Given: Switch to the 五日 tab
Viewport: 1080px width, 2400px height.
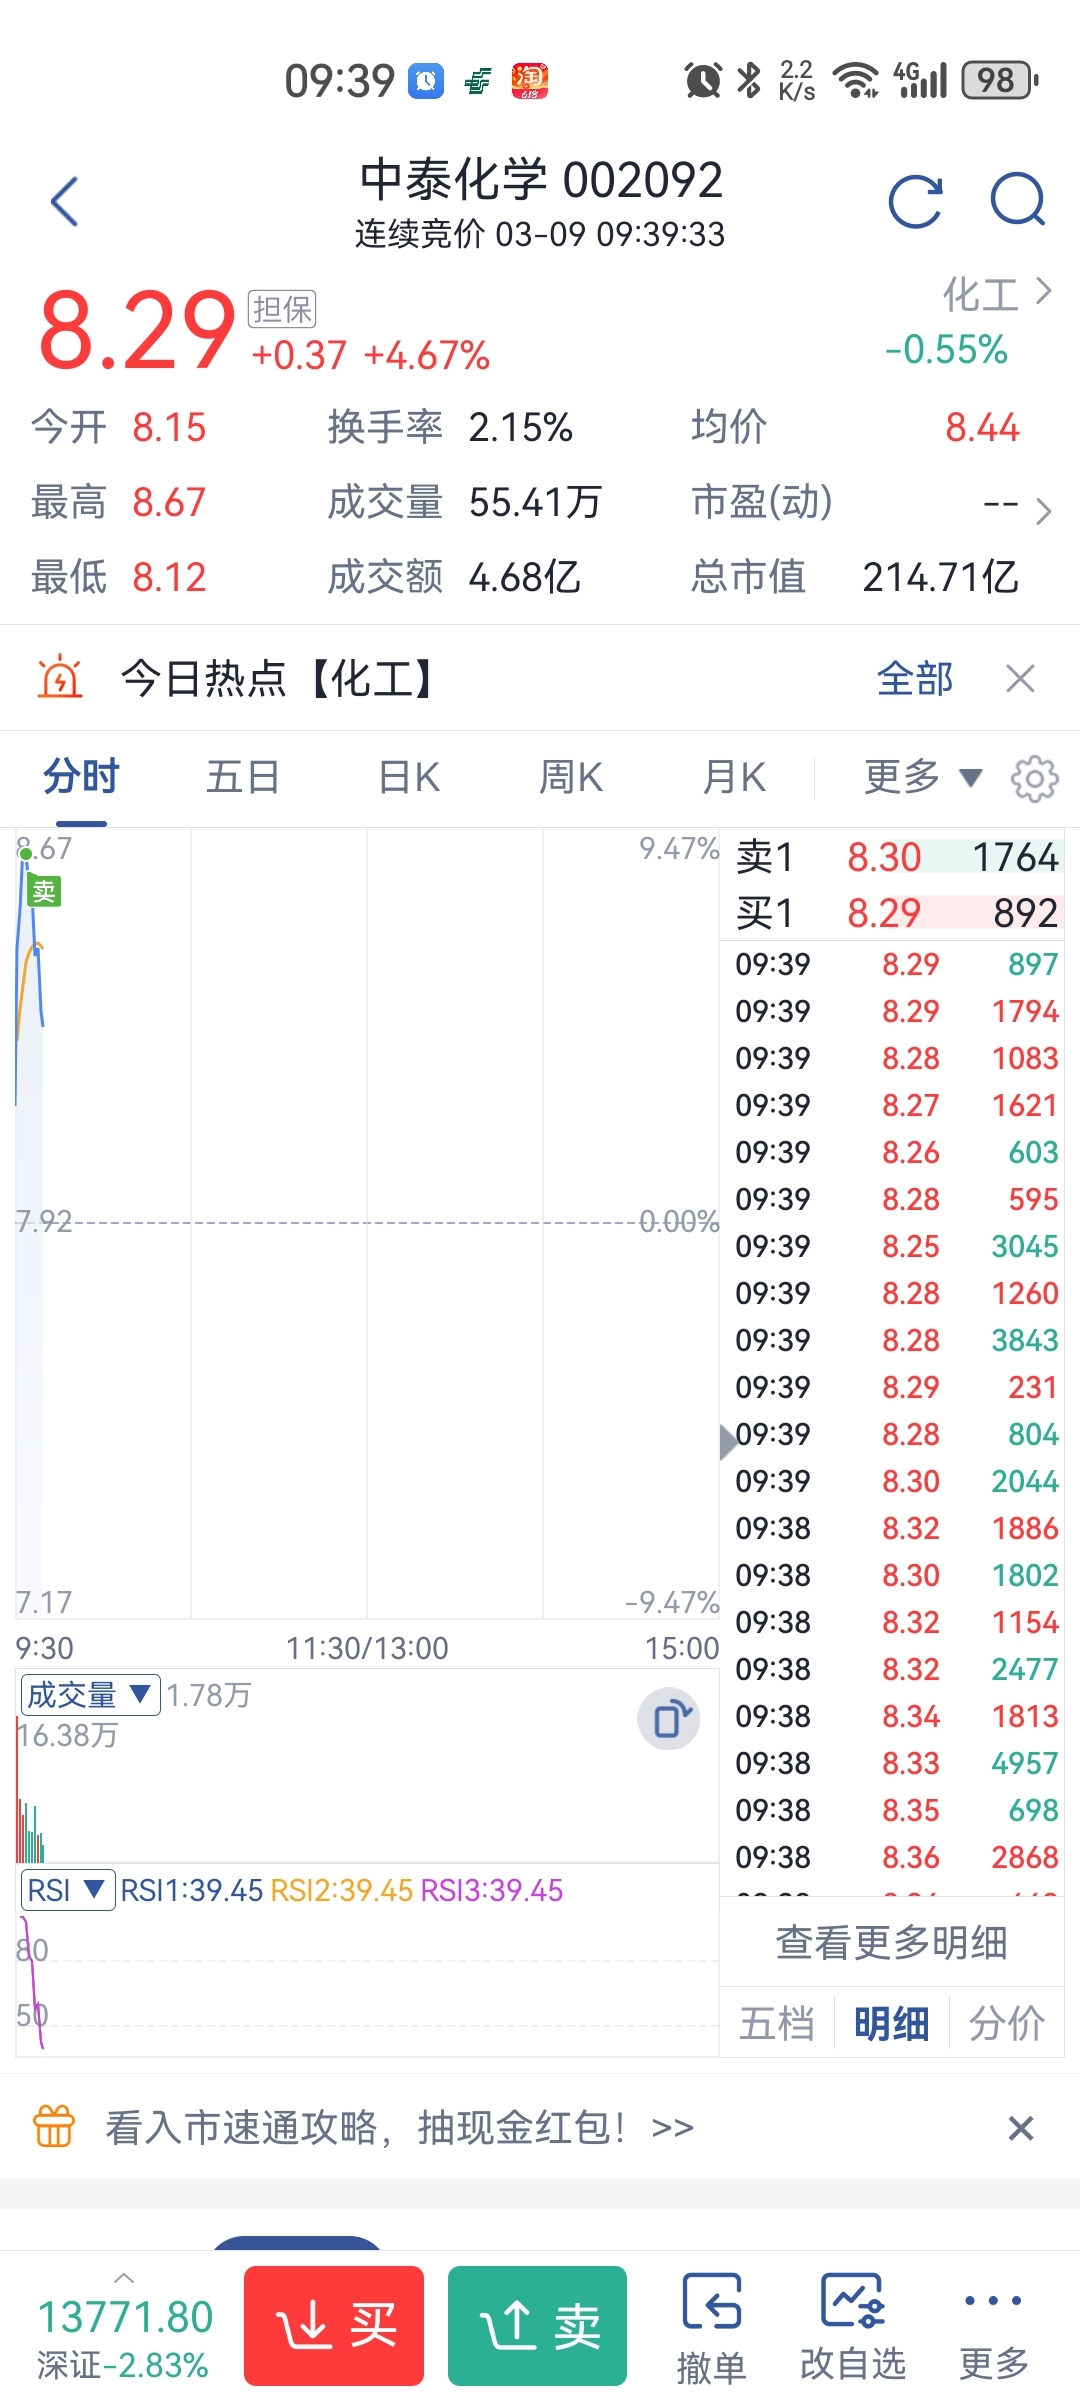Looking at the screenshot, I should [x=242, y=777].
